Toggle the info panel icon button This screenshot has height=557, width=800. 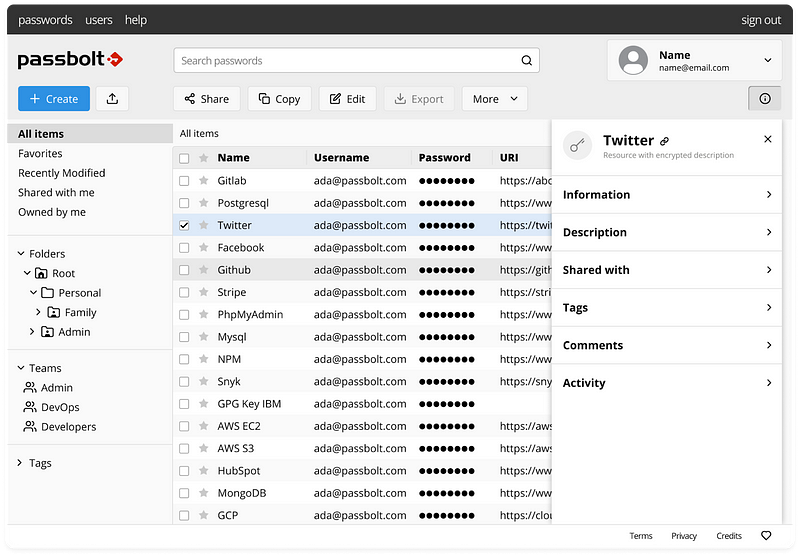[764, 98]
